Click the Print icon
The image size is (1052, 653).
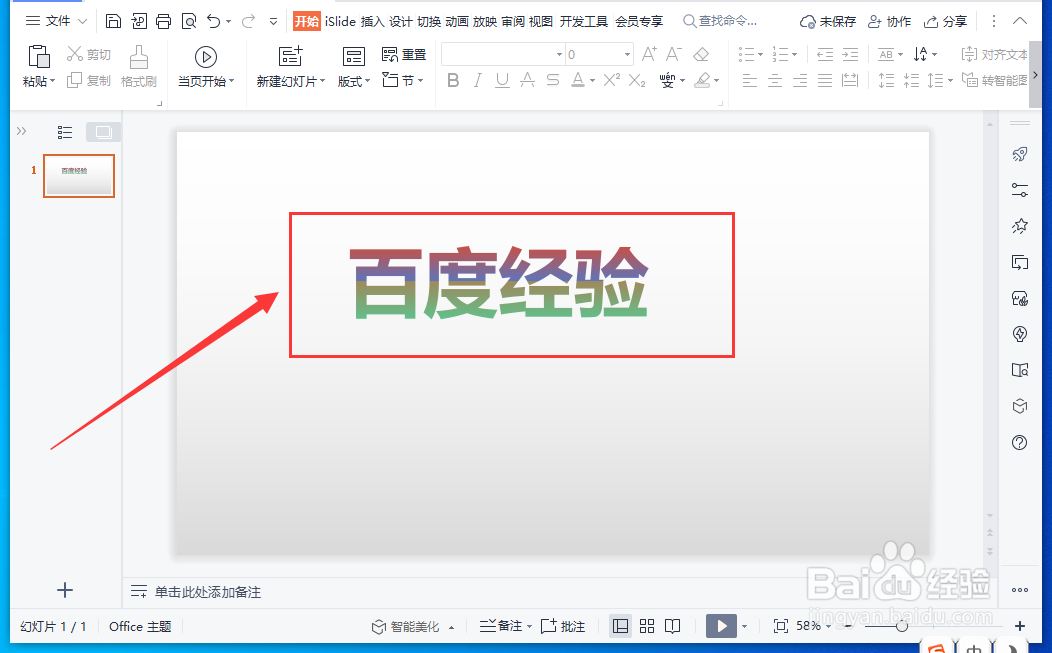pos(164,21)
